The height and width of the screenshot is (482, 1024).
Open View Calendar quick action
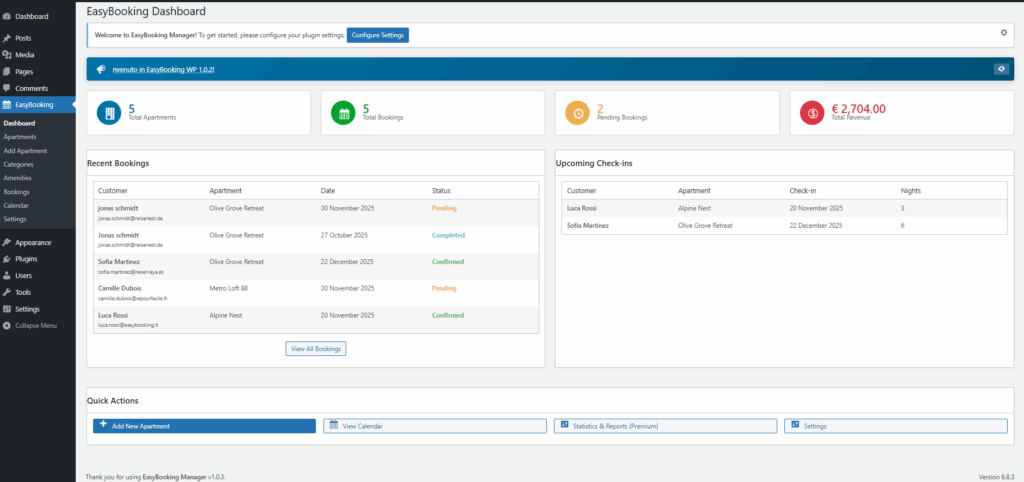tap(435, 426)
